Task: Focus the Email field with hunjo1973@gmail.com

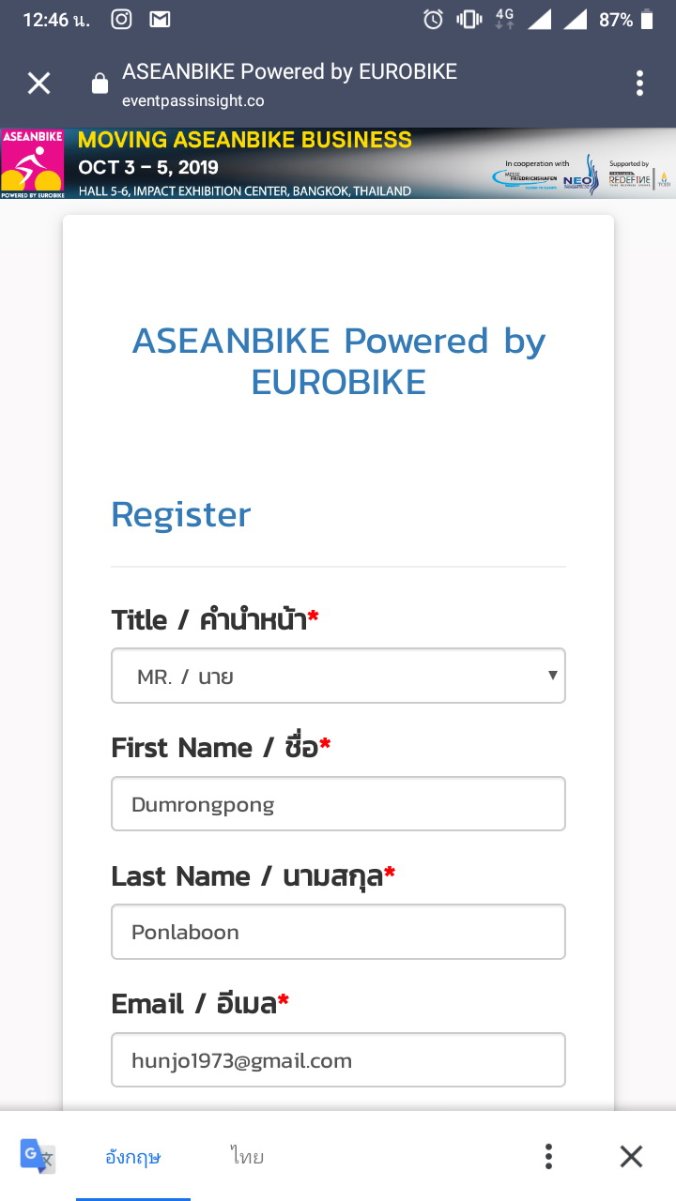Action: point(338,1060)
